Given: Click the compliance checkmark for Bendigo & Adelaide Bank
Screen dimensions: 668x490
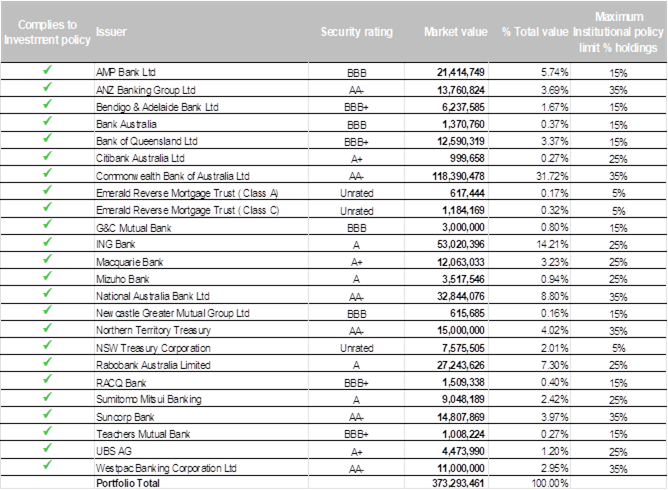Looking at the screenshot, I should pyautogui.click(x=47, y=104).
